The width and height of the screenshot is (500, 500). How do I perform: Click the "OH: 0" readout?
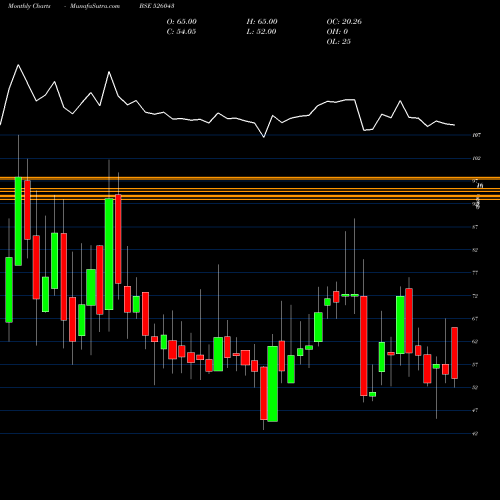coord(337,32)
